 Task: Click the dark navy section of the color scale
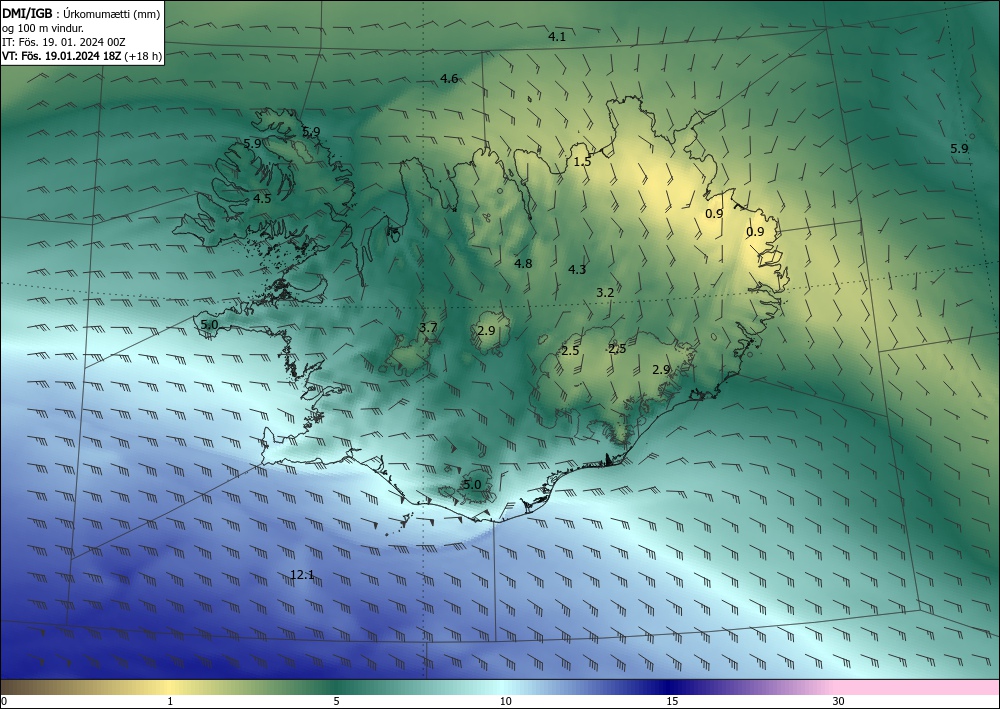click(x=666, y=687)
